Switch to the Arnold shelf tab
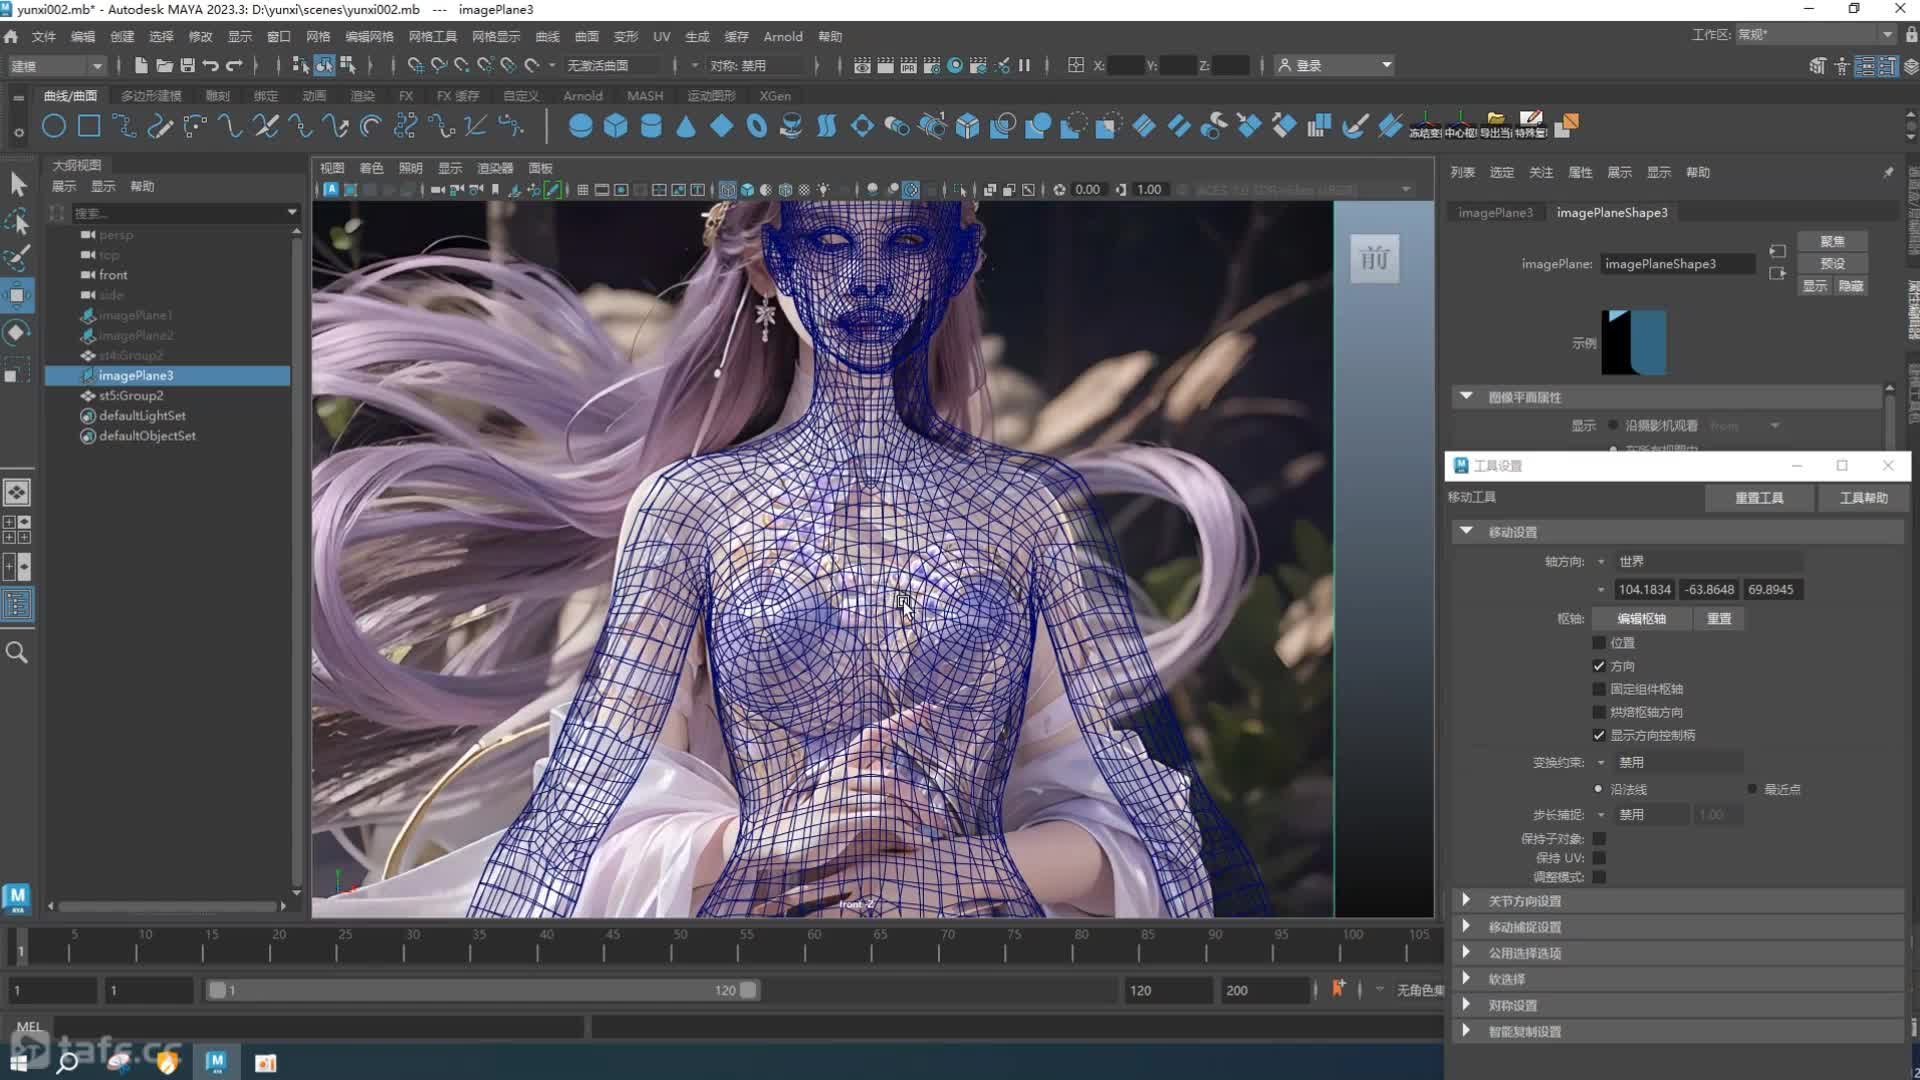 point(583,96)
